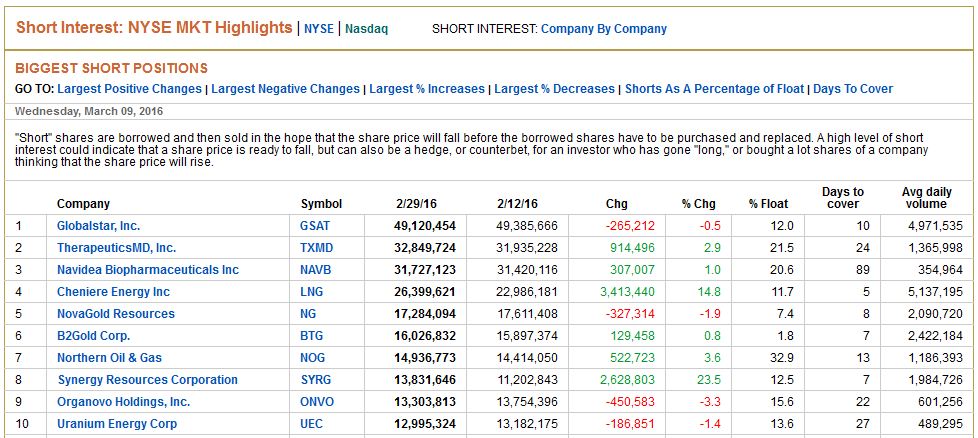Click the Avg daily volume column header

[x=924, y=197]
